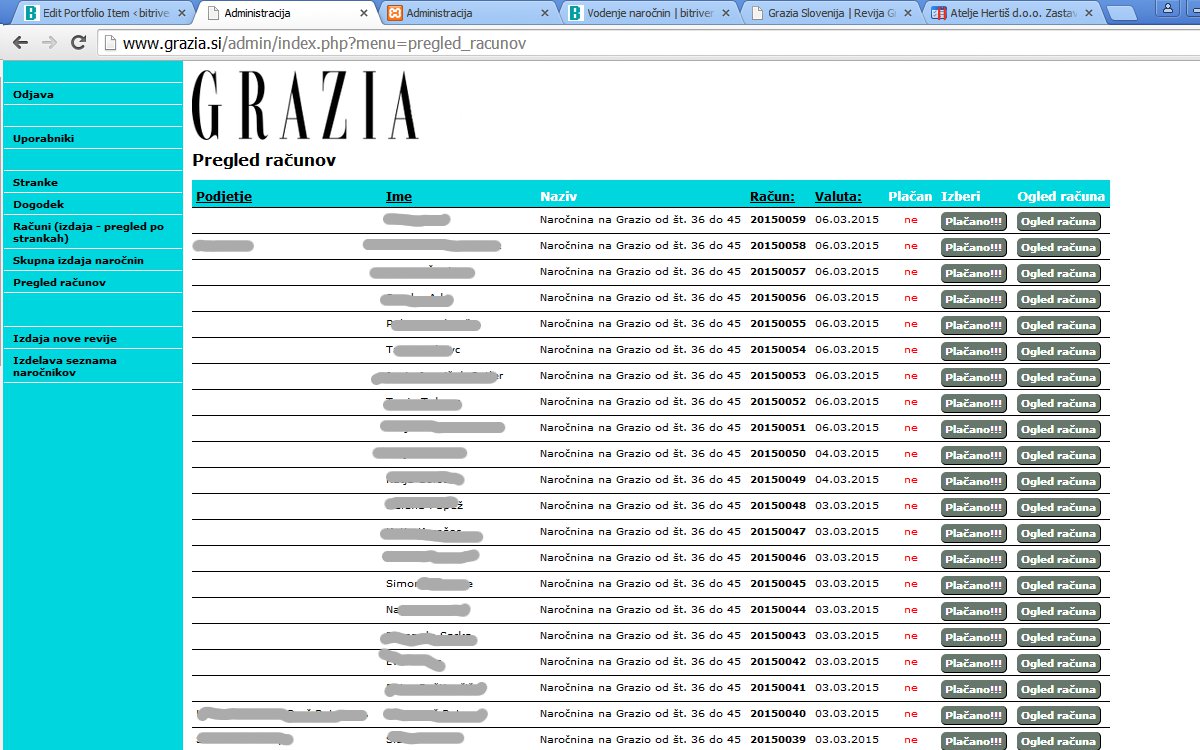
Task: Mark invoice 20150054 as 'Plačano!!!'
Action: pos(974,351)
